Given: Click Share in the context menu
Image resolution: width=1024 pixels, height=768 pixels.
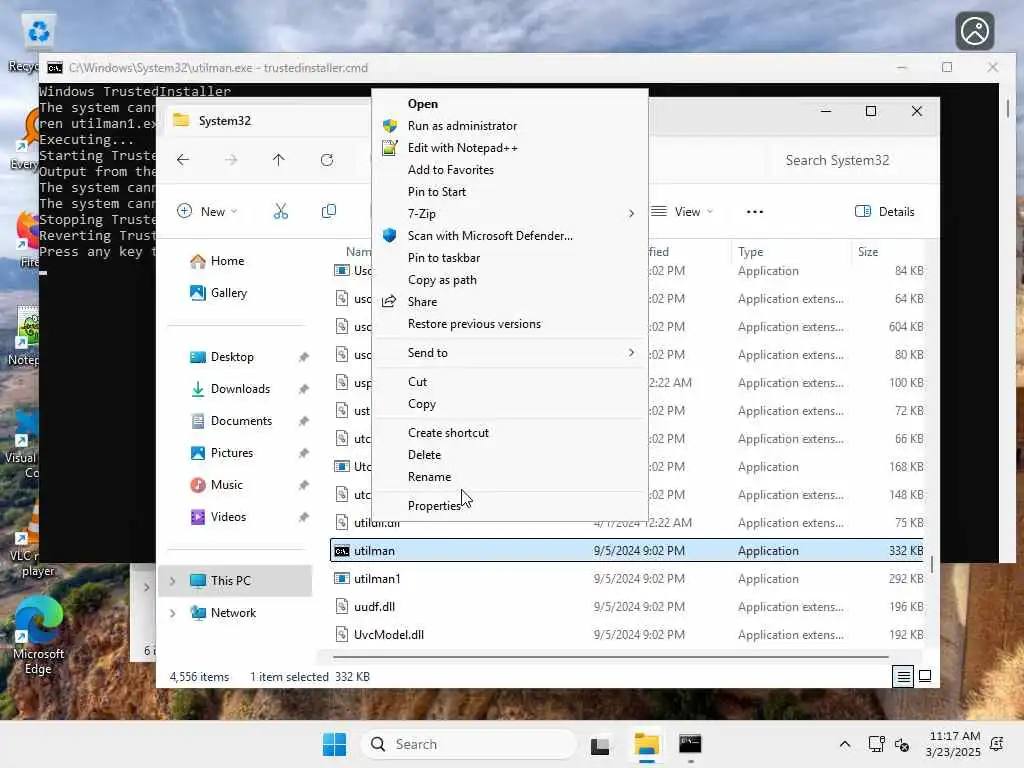Looking at the screenshot, I should (422, 302).
